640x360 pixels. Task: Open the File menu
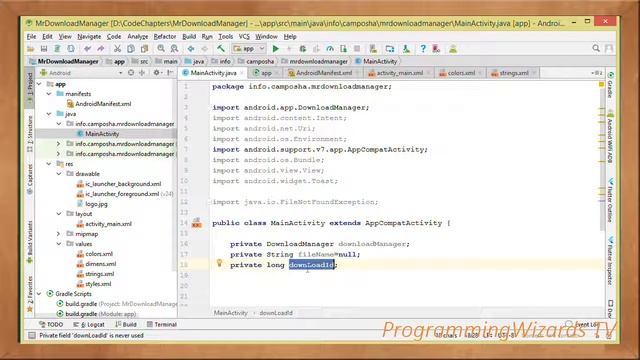click(x=31, y=37)
